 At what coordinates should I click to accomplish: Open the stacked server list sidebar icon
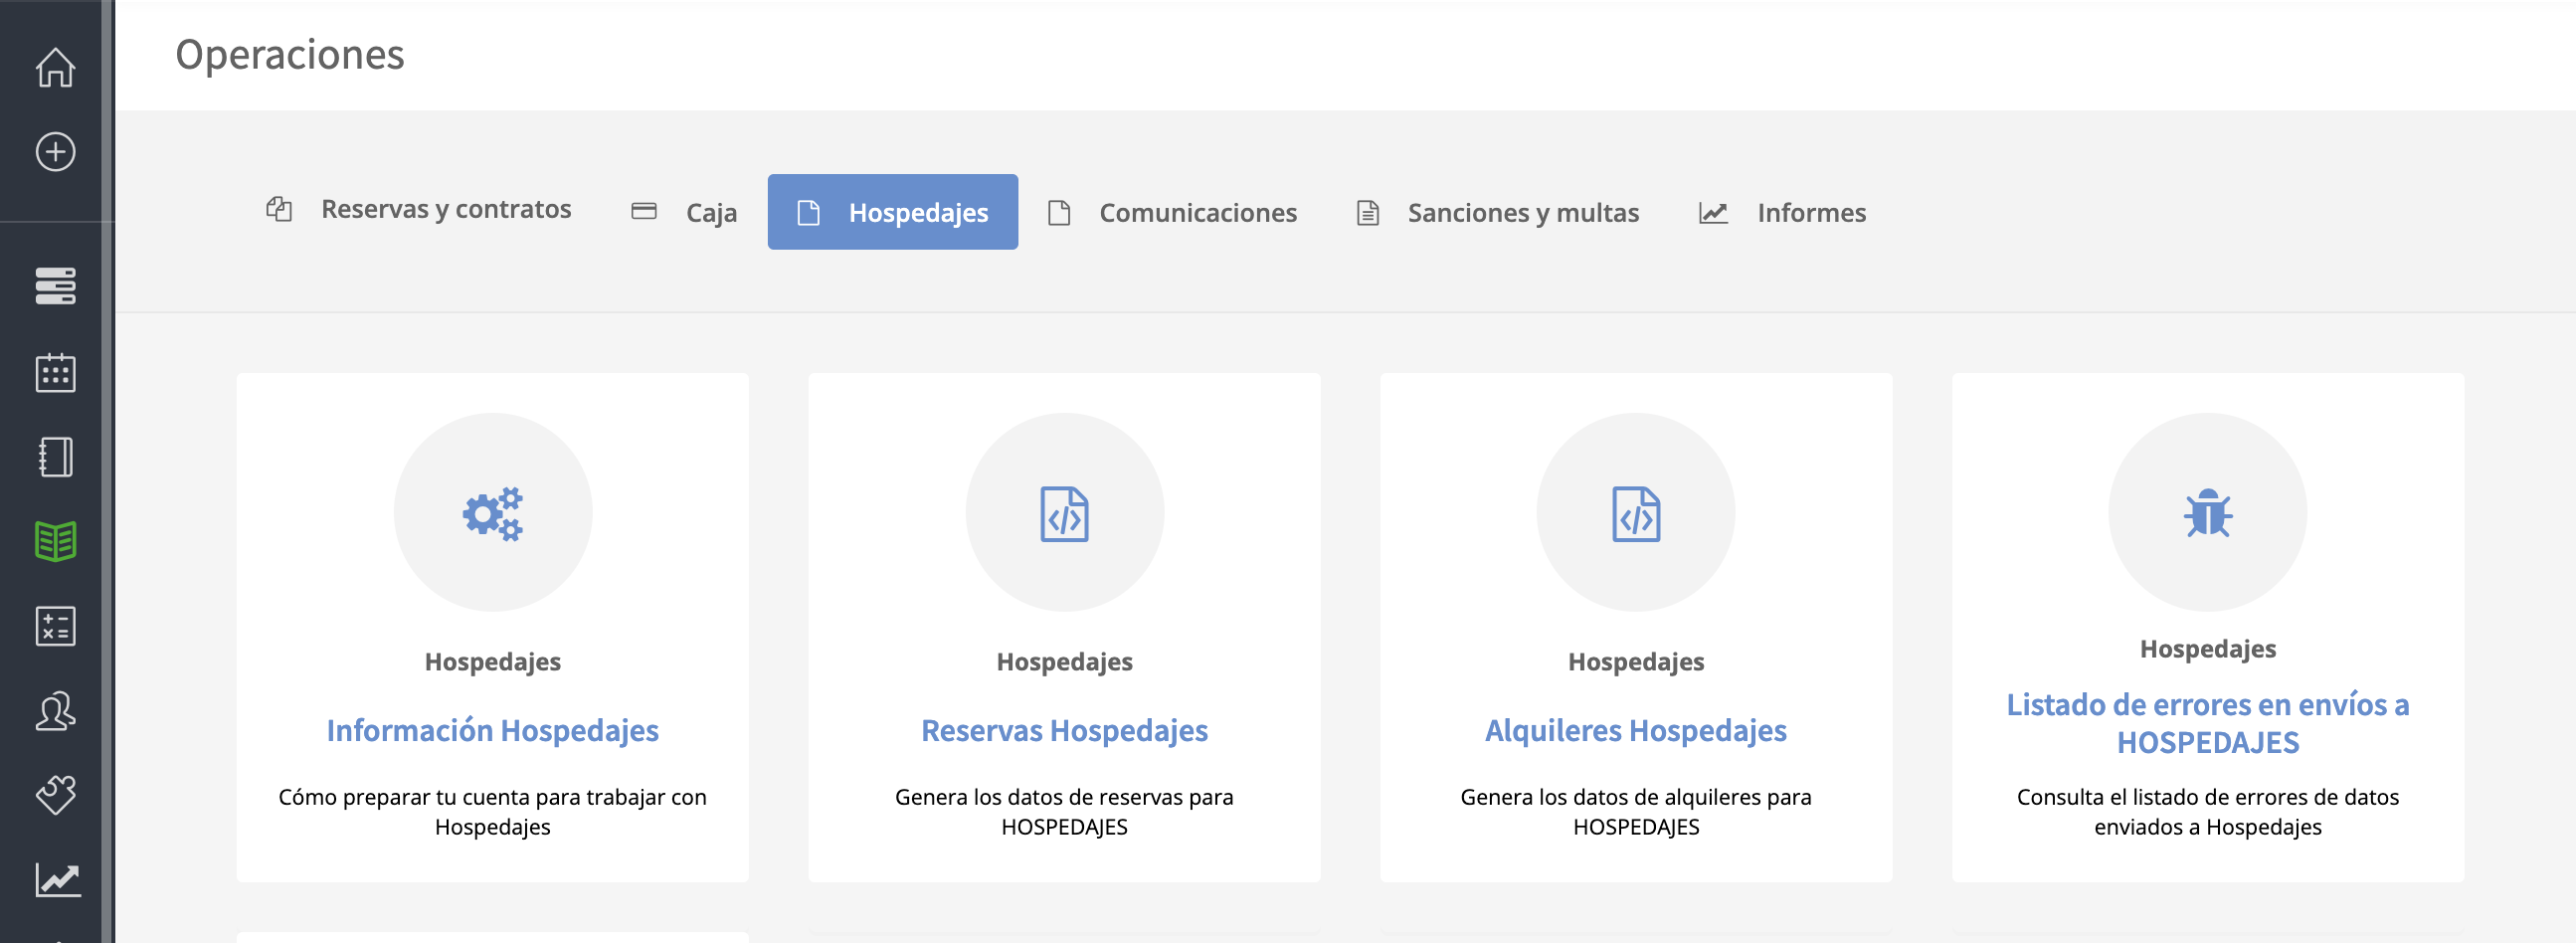pyautogui.click(x=55, y=286)
